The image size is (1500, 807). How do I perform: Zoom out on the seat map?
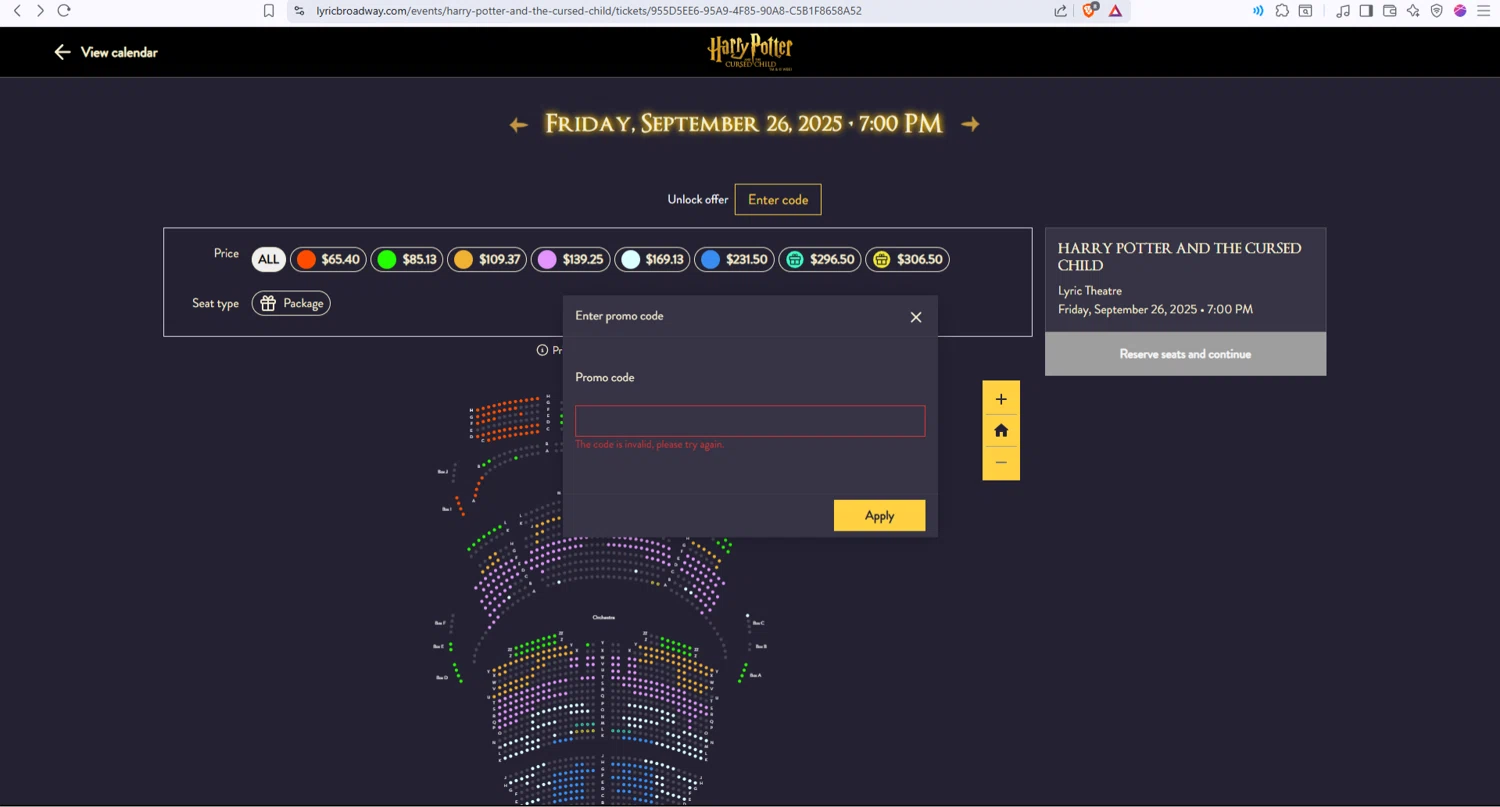1001,462
